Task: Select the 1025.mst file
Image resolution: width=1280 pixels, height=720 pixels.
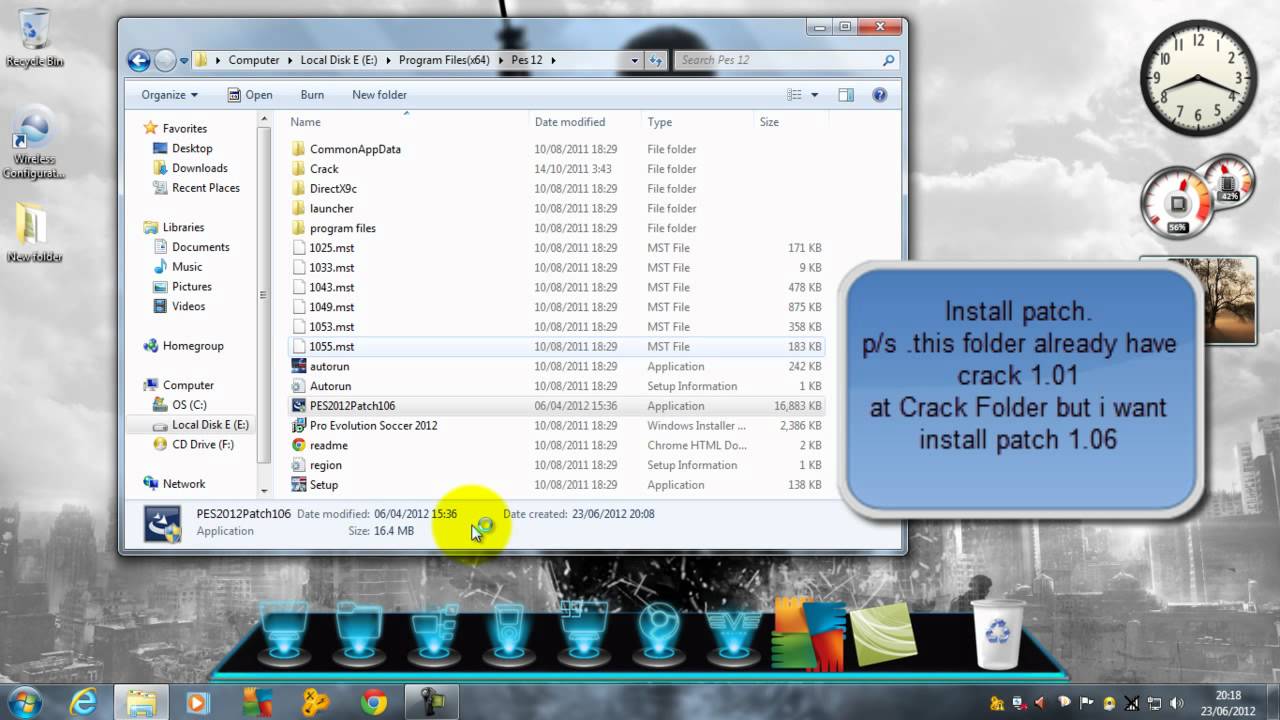Action: 331,248
